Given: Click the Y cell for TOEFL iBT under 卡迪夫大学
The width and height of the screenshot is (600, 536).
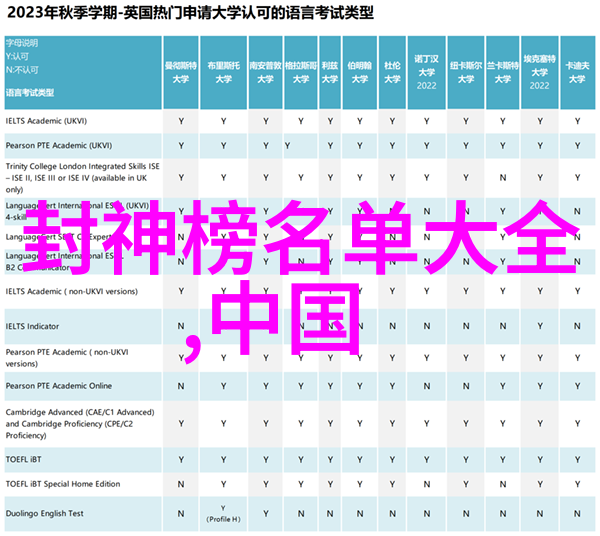Looking at the screenshot, I should click(x=577, y=460).
